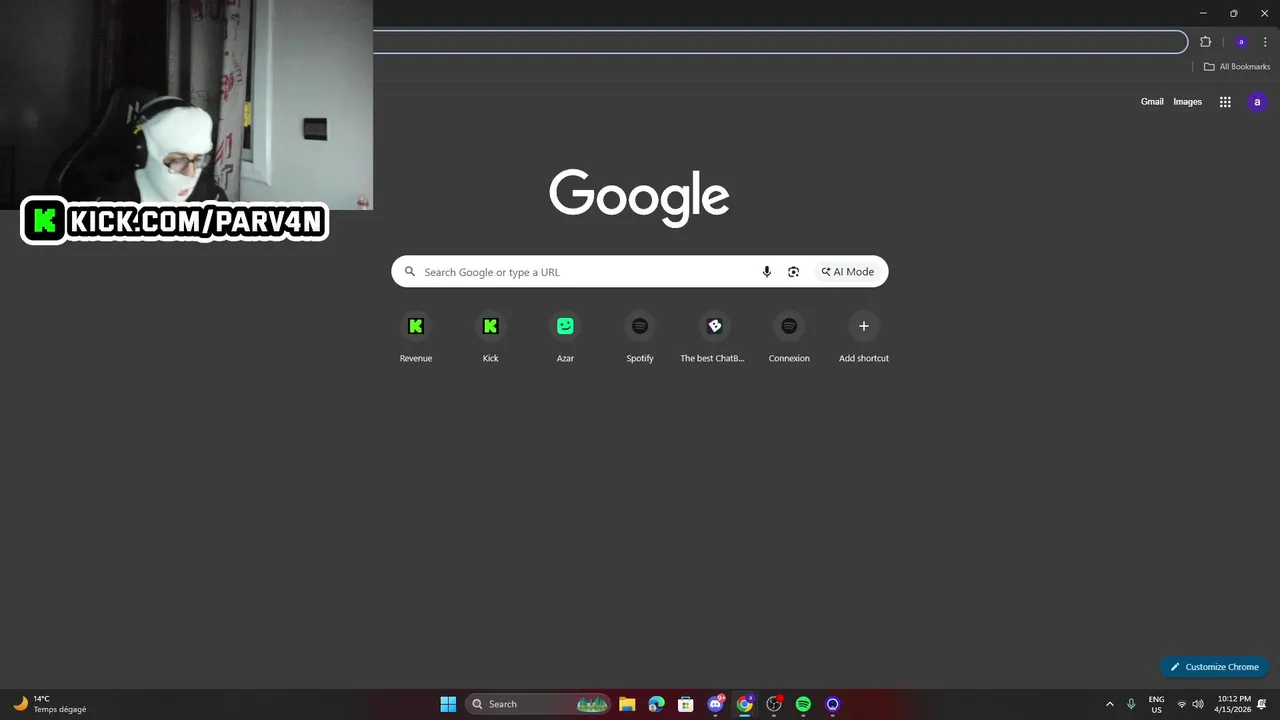Open the Windows Start menu
This screenshot has height=720, width=1280.
pyautogui.click(x=448, y=704)
